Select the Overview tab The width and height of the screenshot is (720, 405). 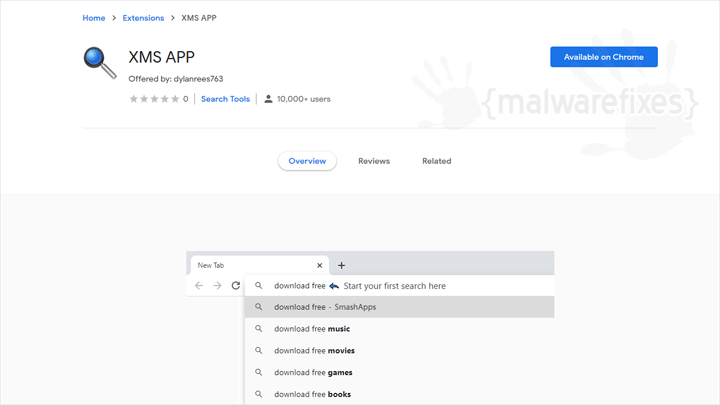pos(307,161)
